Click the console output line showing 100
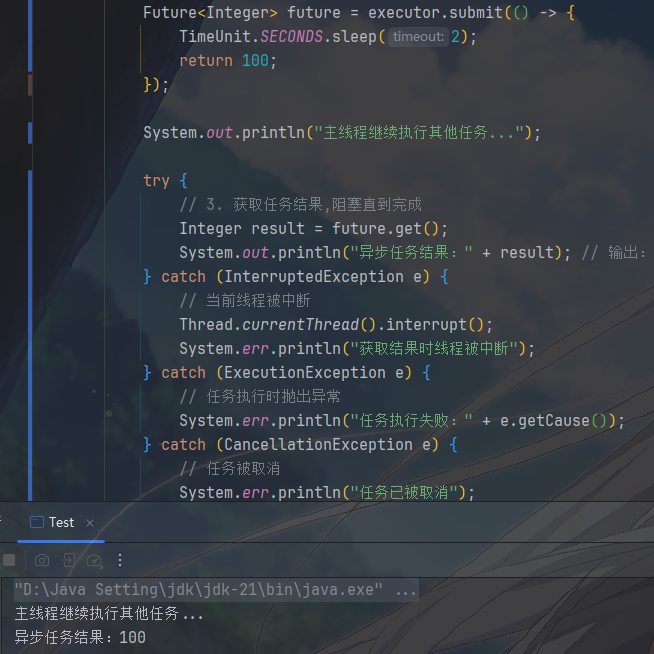 (80, 637)
